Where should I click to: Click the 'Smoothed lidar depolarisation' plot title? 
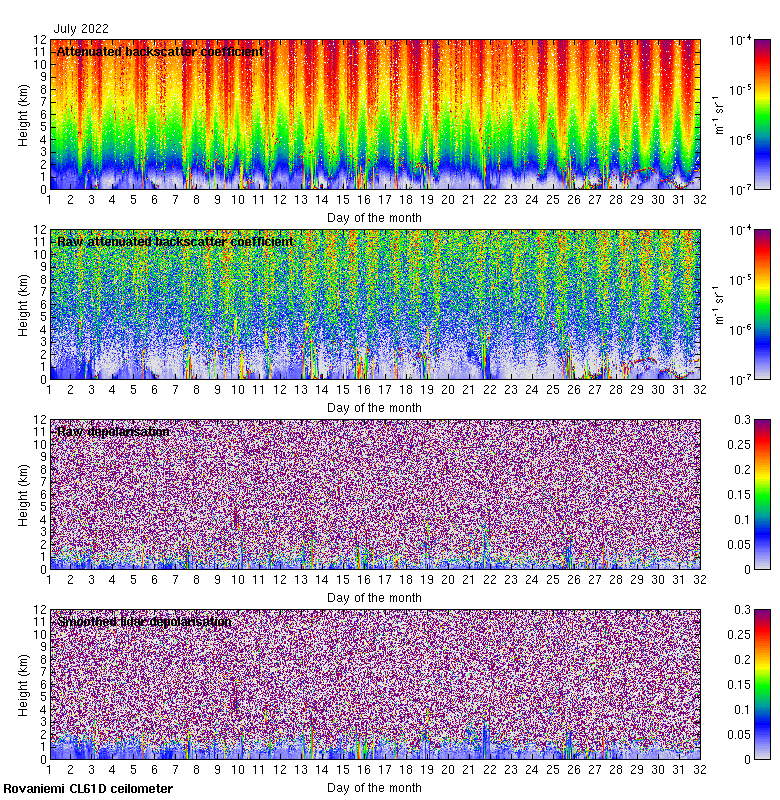[x=144, y=621]
